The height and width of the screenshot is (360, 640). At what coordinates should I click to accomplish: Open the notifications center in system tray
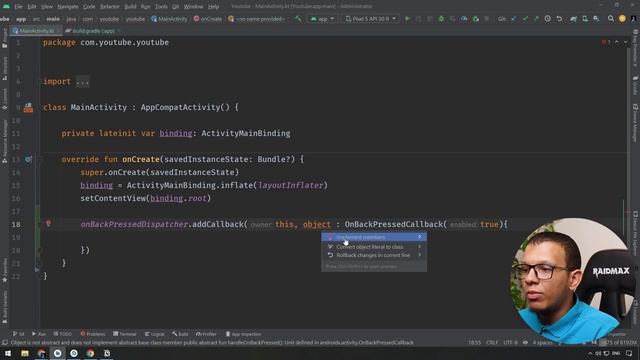(629, 353)
